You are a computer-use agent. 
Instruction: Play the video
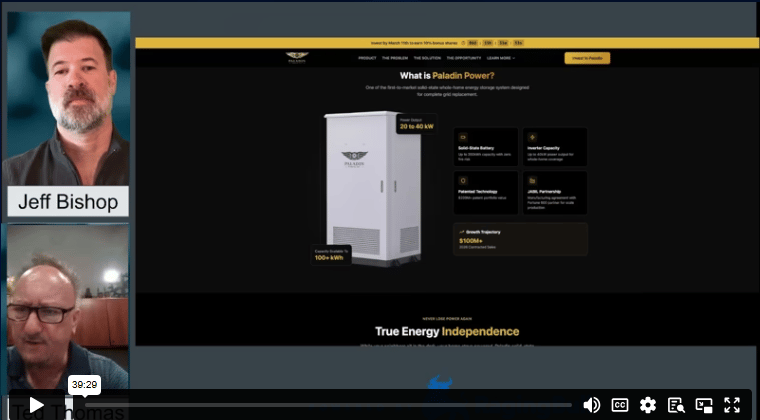point(36,405)
